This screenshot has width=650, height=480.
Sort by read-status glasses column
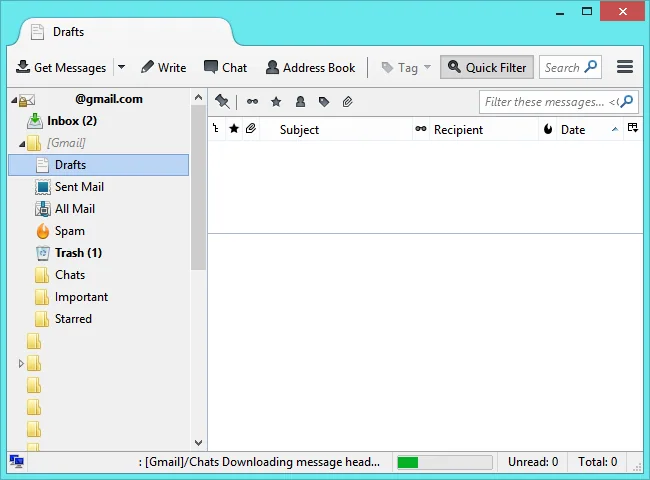coord(421,129)
